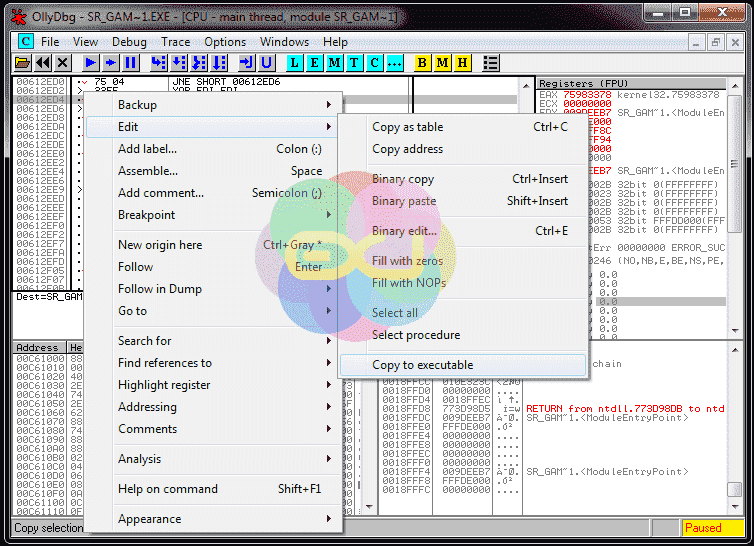The image size is (754, 546).
Task: Choose Fill with NOPs
Action: (x=463, y=283)
